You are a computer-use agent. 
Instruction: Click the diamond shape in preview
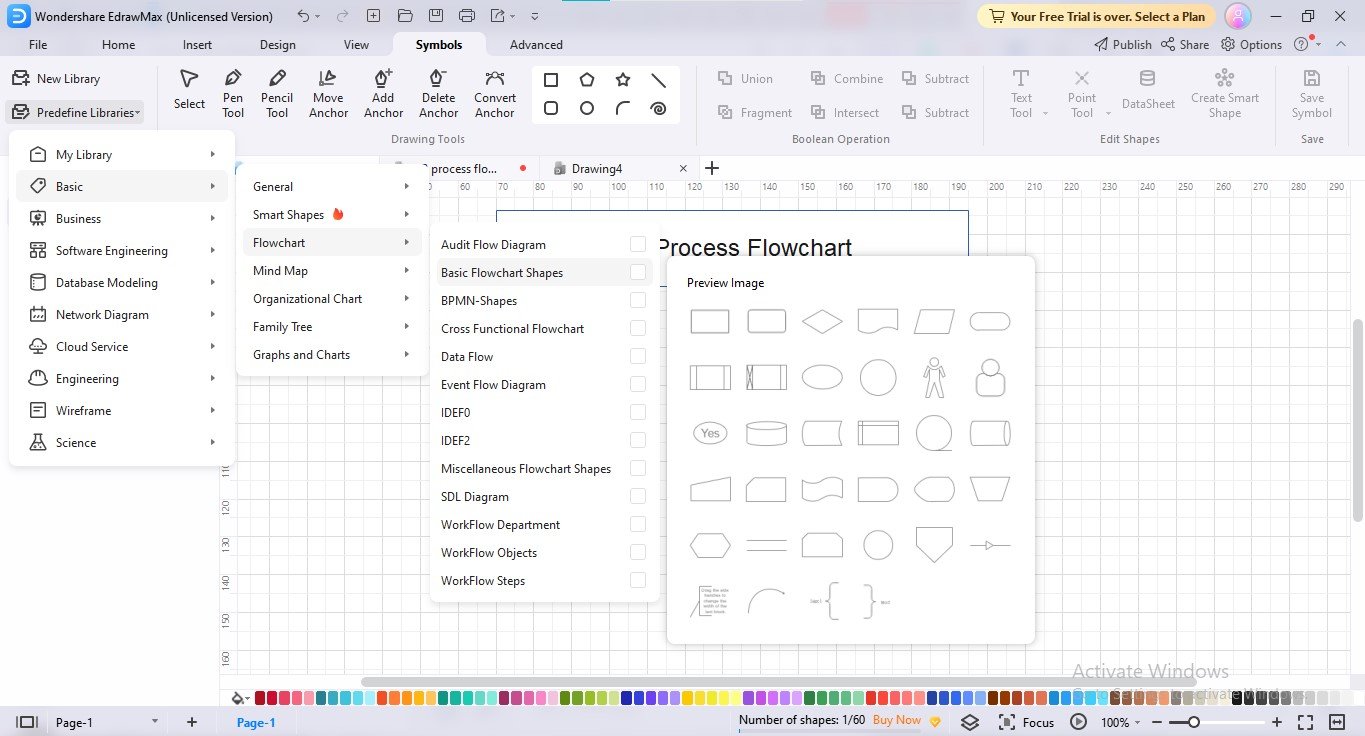(x=822, y=321)
